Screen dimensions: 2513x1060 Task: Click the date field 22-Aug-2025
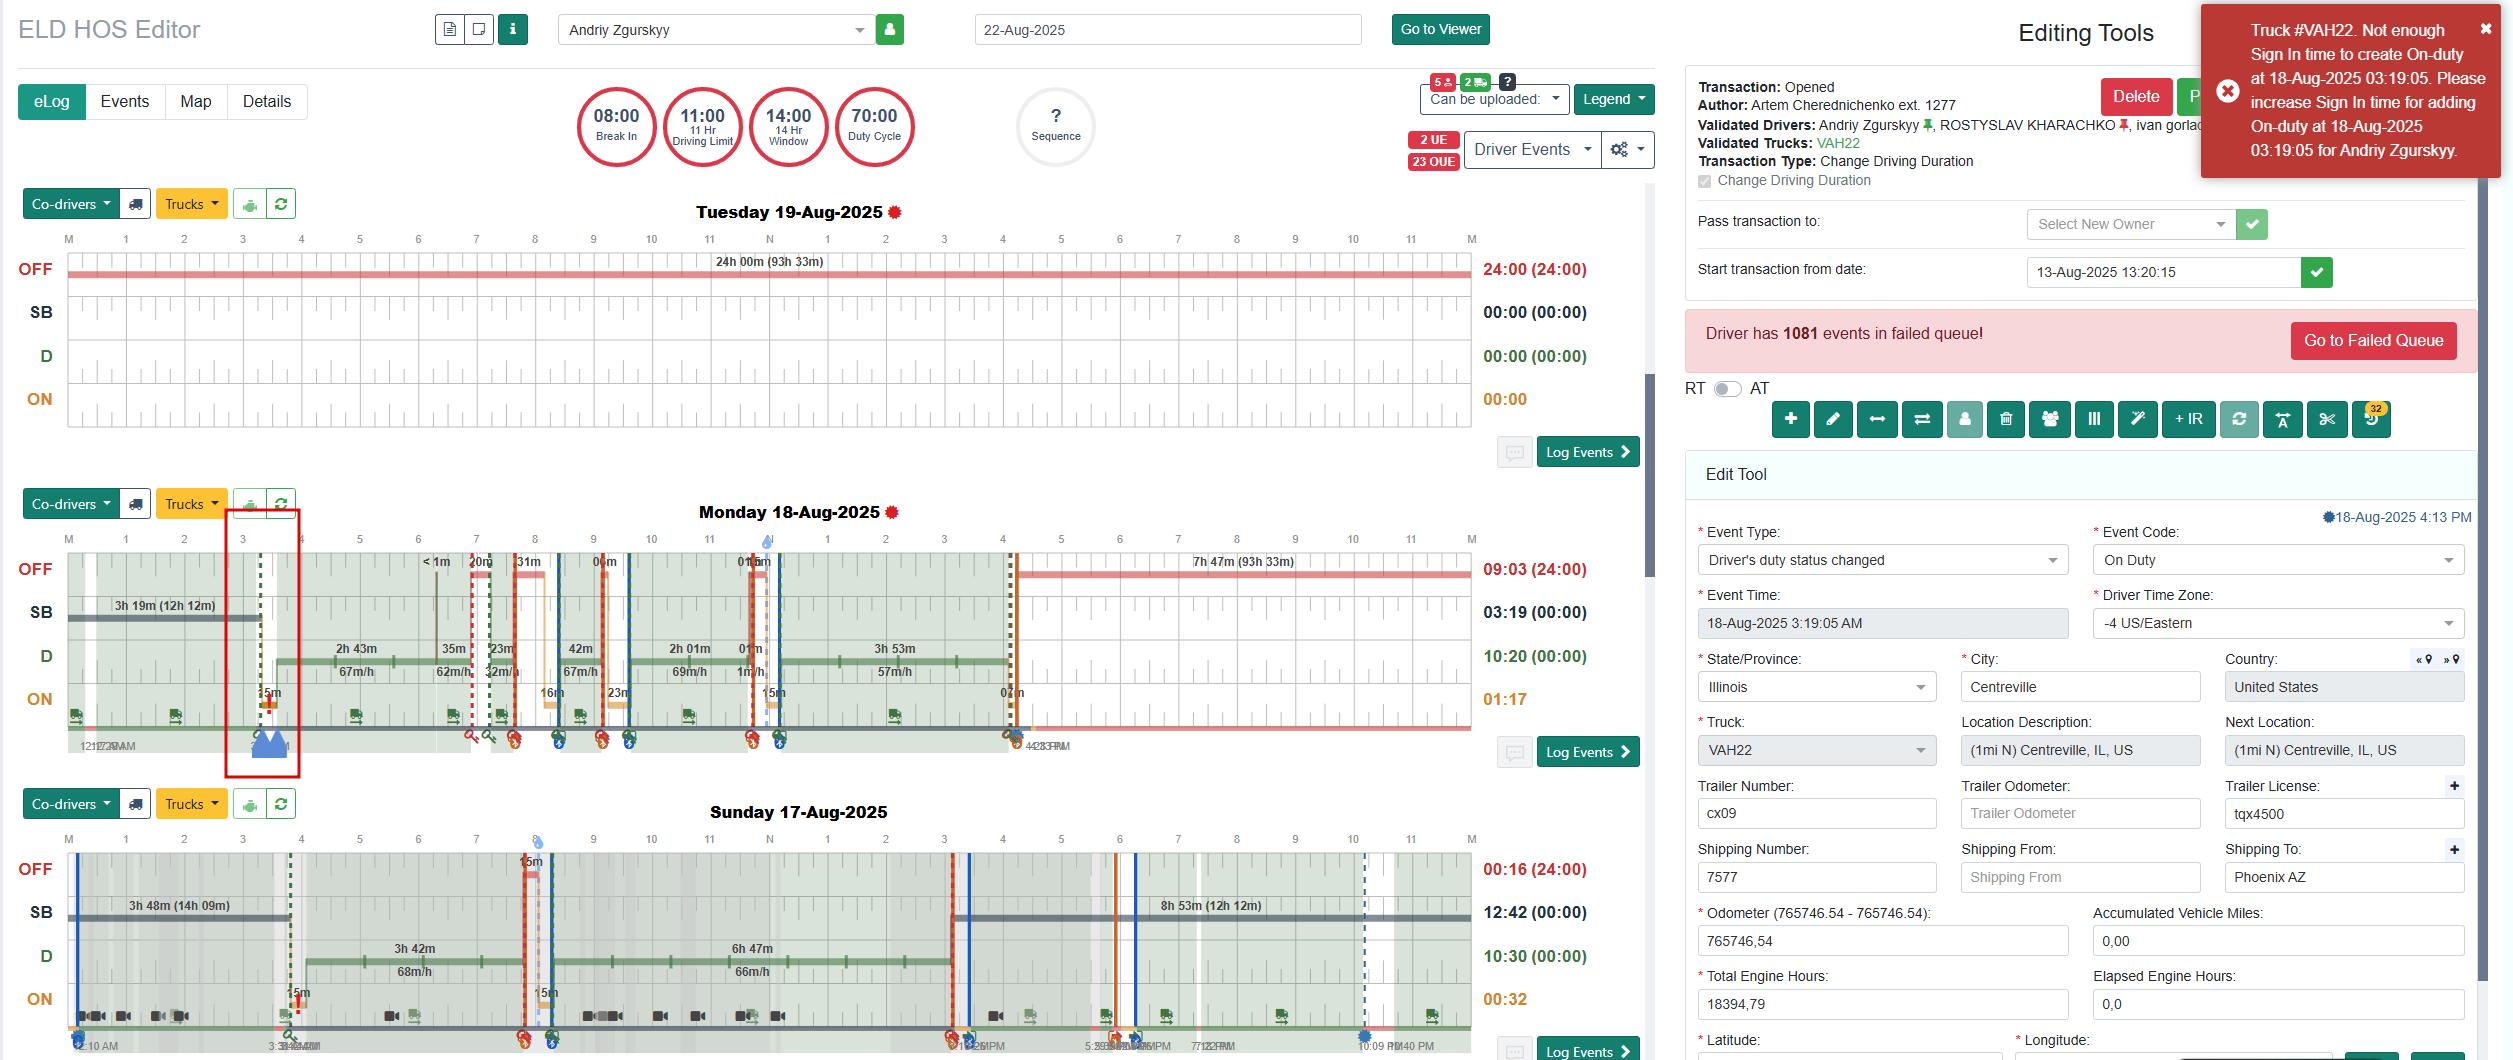[1167, 30]
